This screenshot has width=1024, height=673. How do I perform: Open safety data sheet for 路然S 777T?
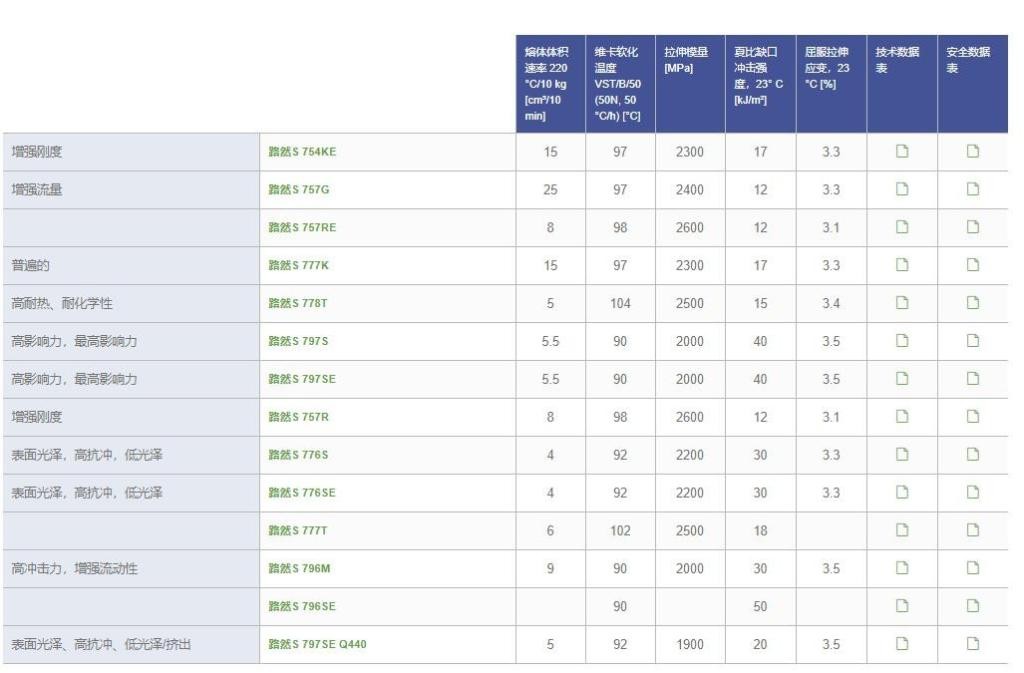pyautogui.click(x=972, y=530)
